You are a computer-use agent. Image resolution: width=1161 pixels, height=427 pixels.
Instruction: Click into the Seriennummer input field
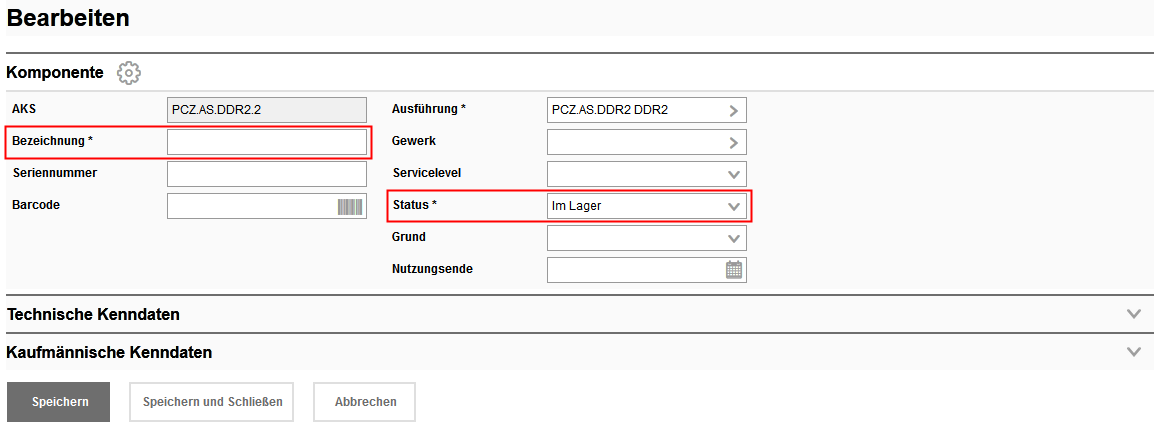[x=267, y=174]
